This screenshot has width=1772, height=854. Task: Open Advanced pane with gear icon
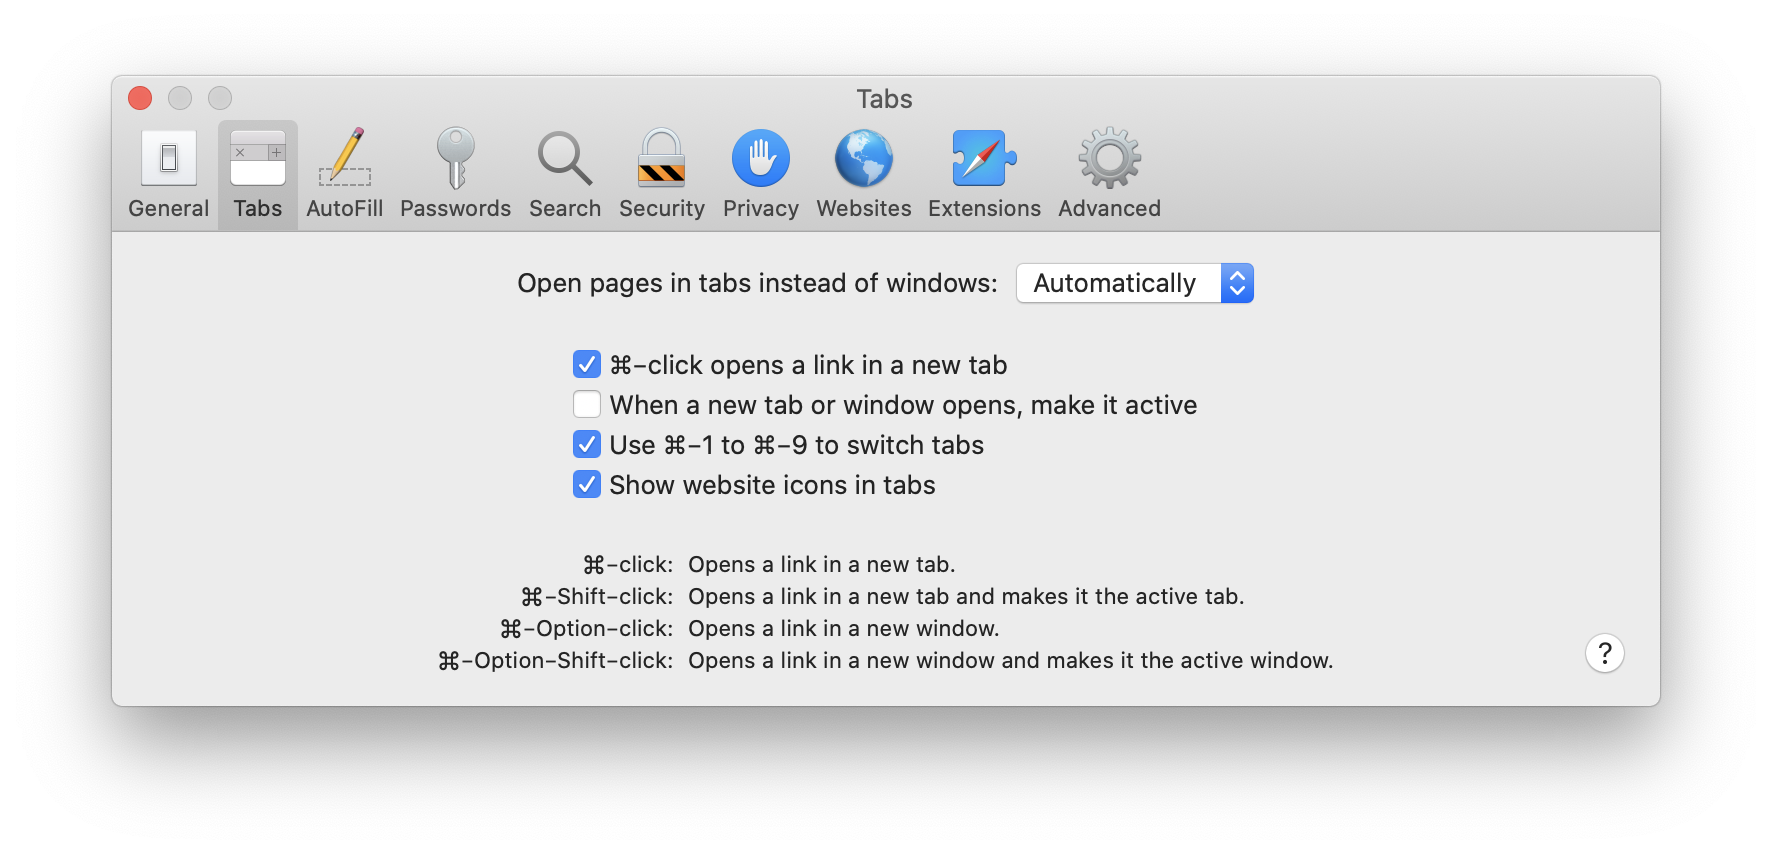tap(1109, 175)
